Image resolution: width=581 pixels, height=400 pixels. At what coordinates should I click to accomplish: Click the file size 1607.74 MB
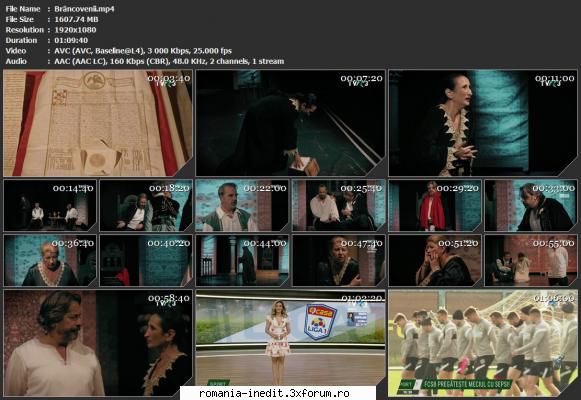(x=76, y=19)
